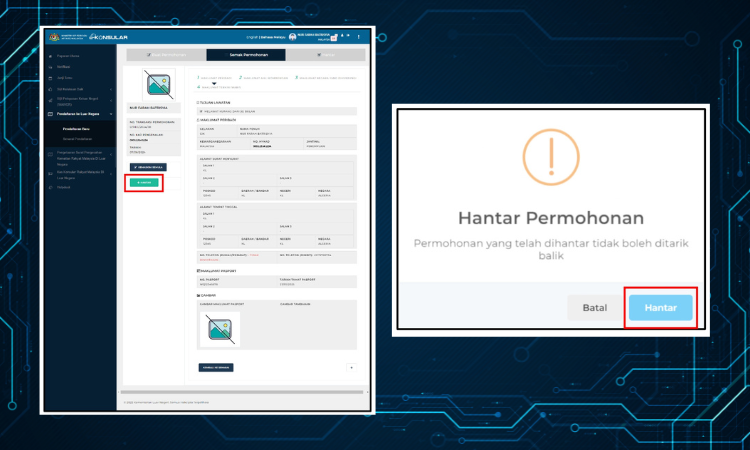Image resolution: width=750 pixels, height=450 pixels.
Task: Click the user avatar icon in header
Action: [292, 37]
